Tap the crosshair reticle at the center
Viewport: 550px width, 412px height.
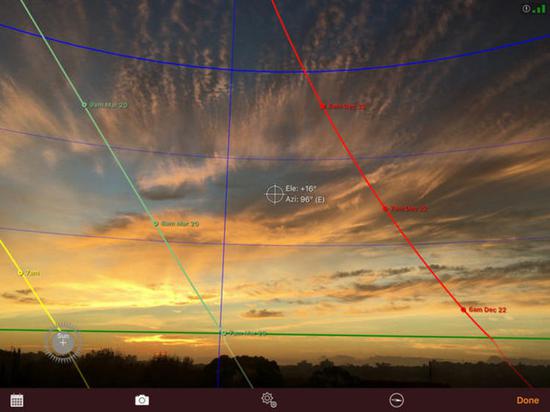pos(274,194)
